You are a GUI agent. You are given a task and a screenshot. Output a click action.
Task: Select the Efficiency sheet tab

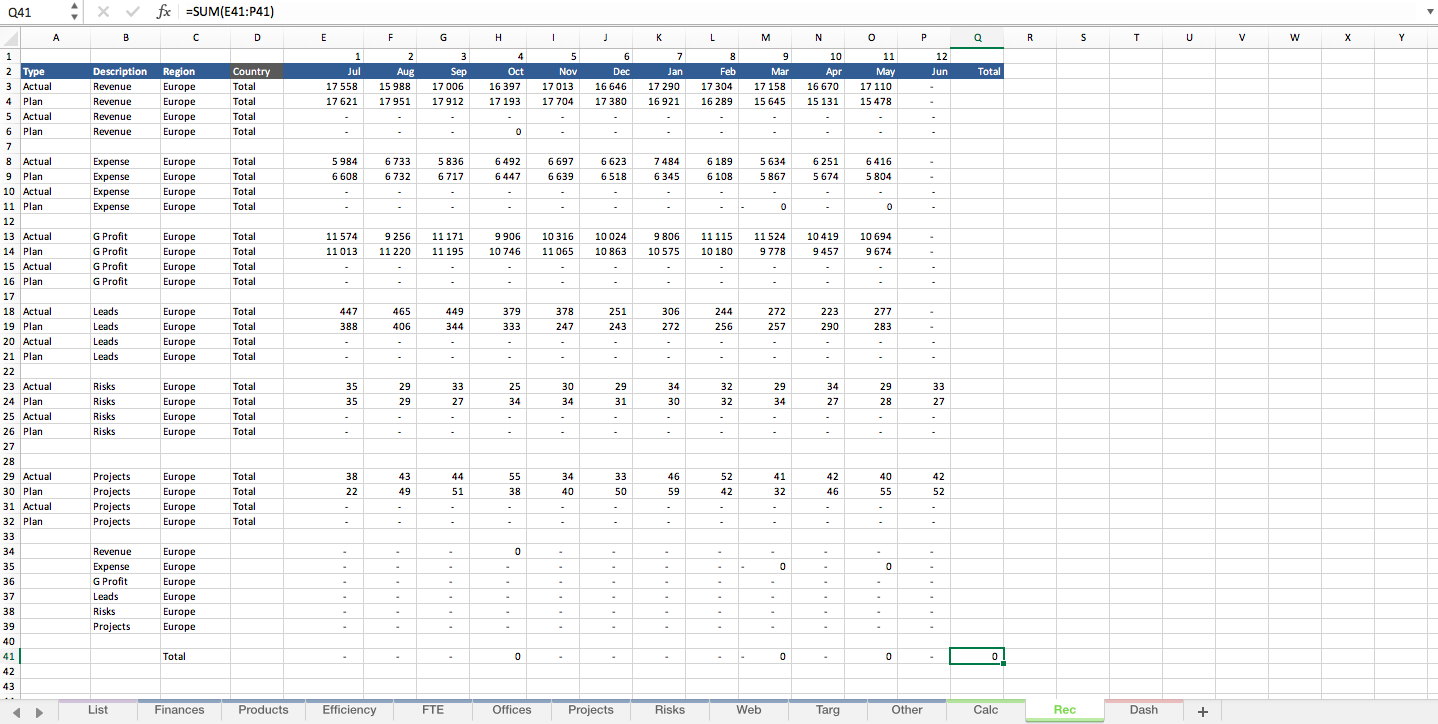click(x=349, y=710)
